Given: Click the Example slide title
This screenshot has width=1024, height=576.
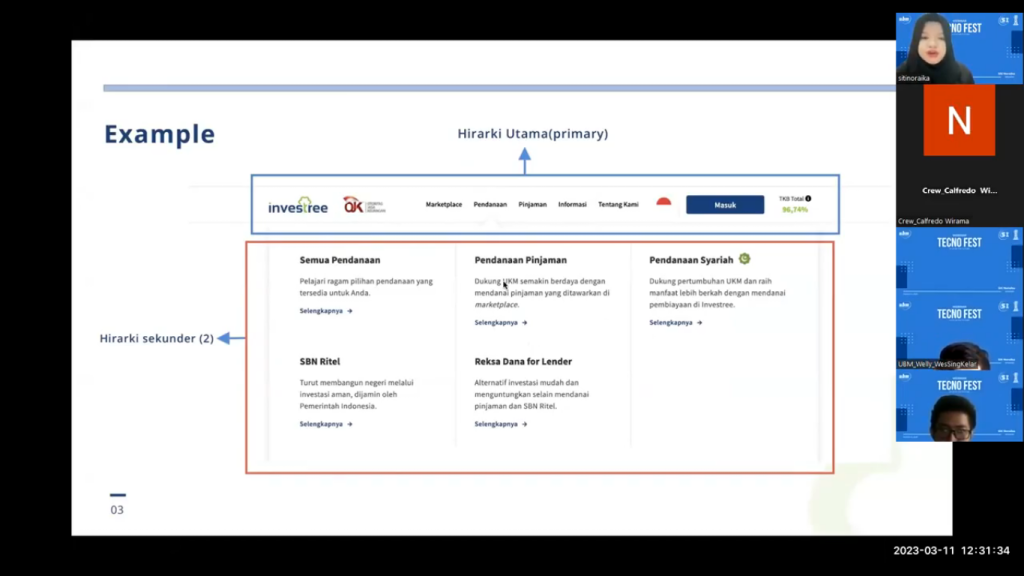Looking at the screenshot, I should click(x=159, y=134).
